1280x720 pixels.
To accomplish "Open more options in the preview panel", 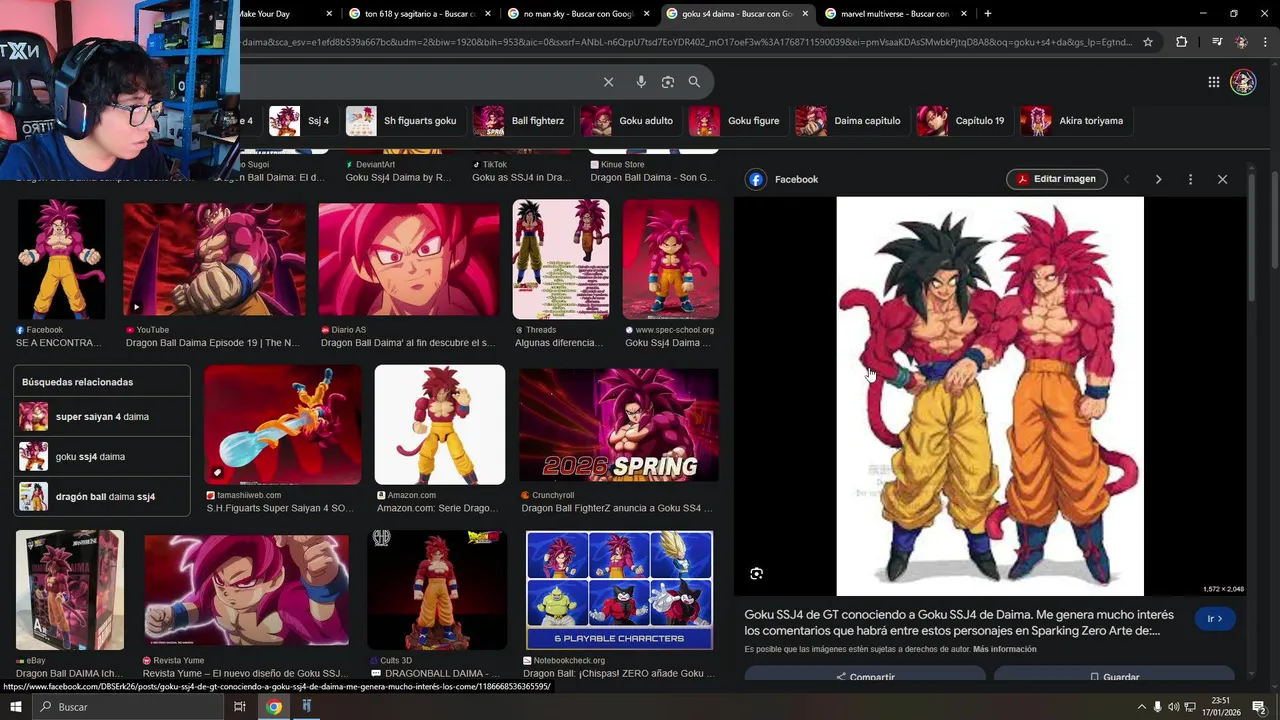I will [1190, 179].
